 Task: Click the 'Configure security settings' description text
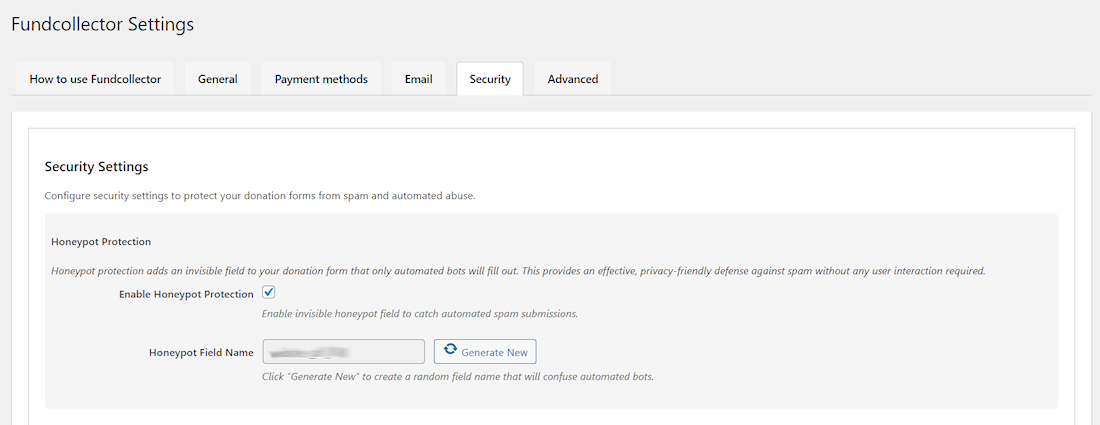click(x=260, y=196)
